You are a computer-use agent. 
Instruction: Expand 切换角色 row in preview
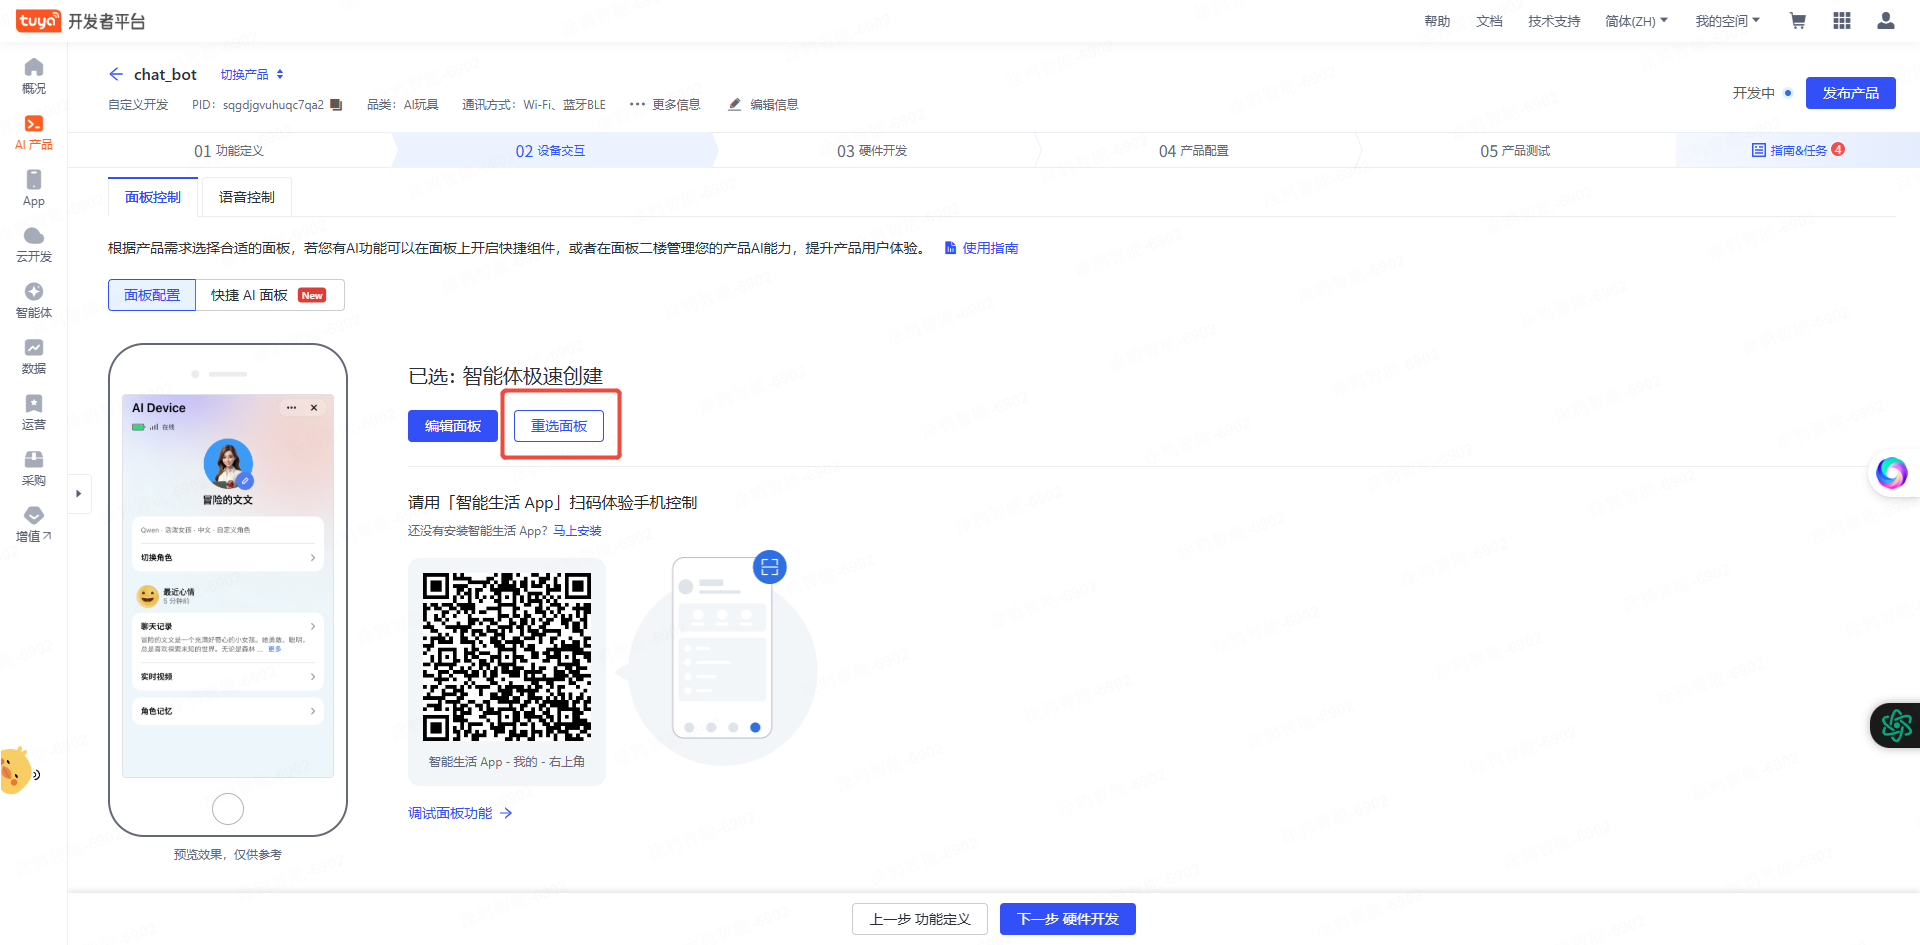(228, 557)
